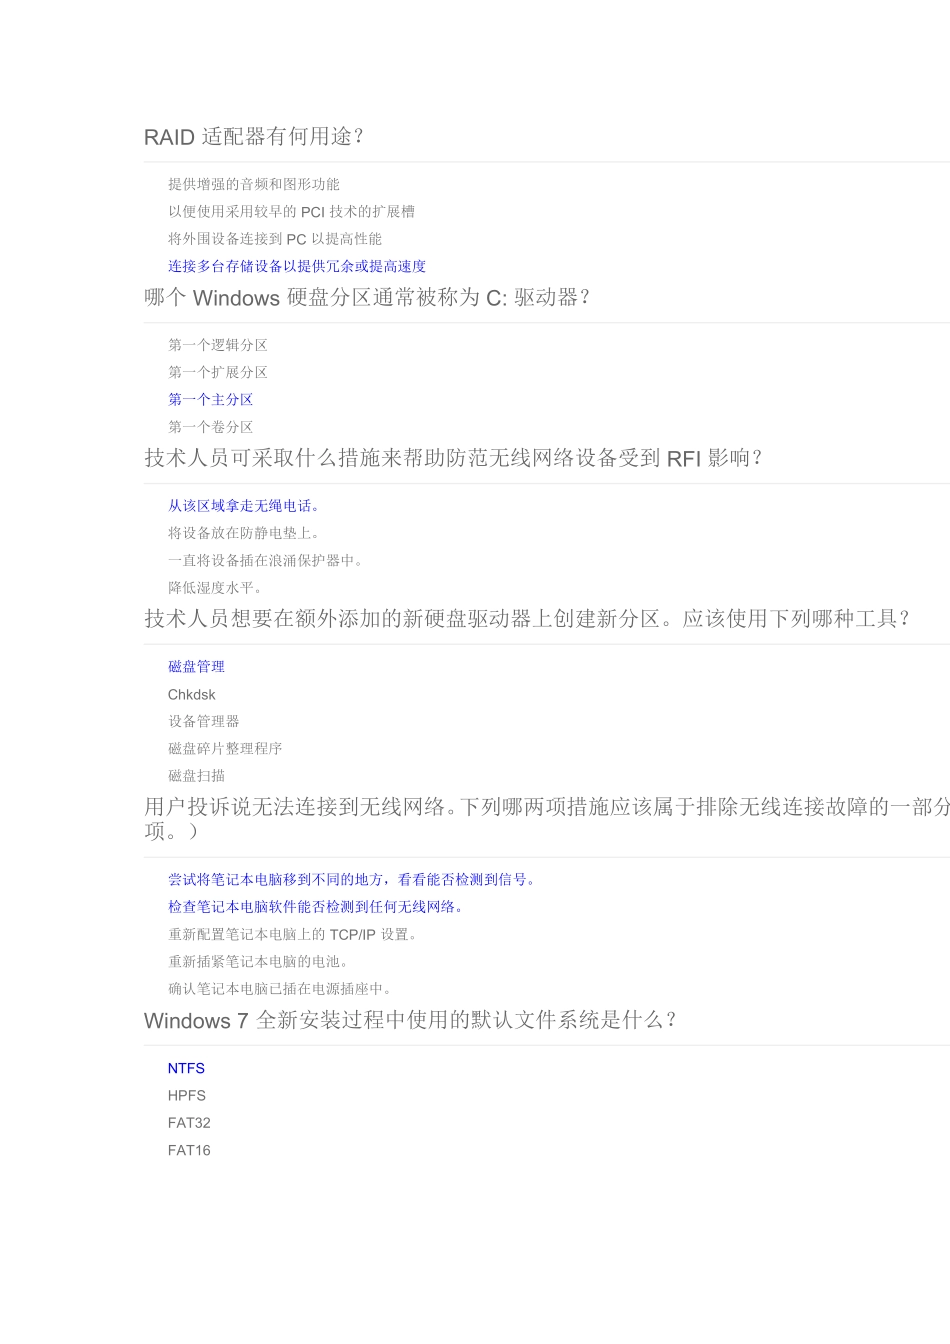Image resolution: width=950 pixels, height=1344 pixels.
Task: Choose answer '第一个卷分区'
Action: pyautogui.click(x=211, y=427)
